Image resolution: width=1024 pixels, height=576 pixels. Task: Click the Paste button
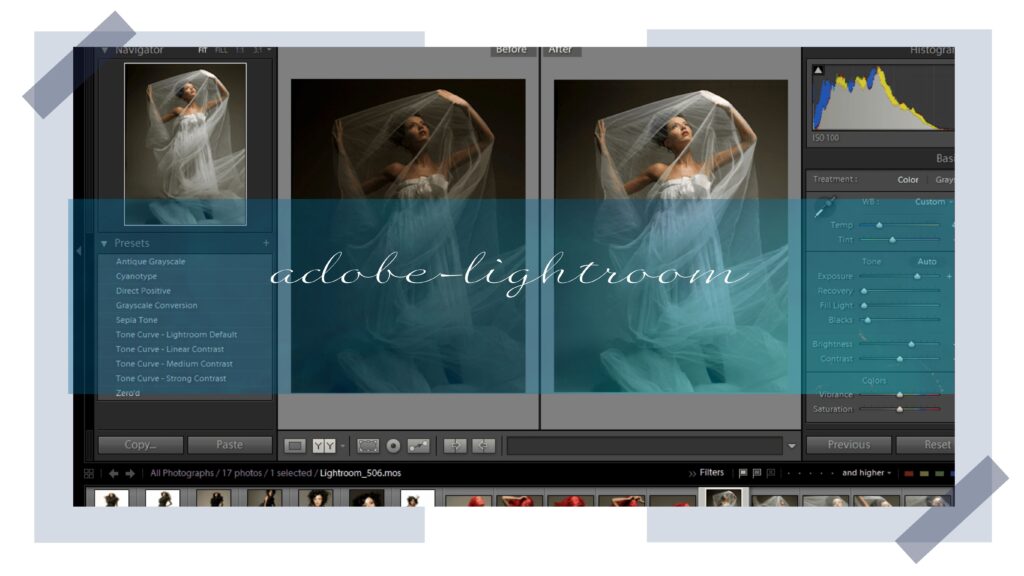pos(229,445)
